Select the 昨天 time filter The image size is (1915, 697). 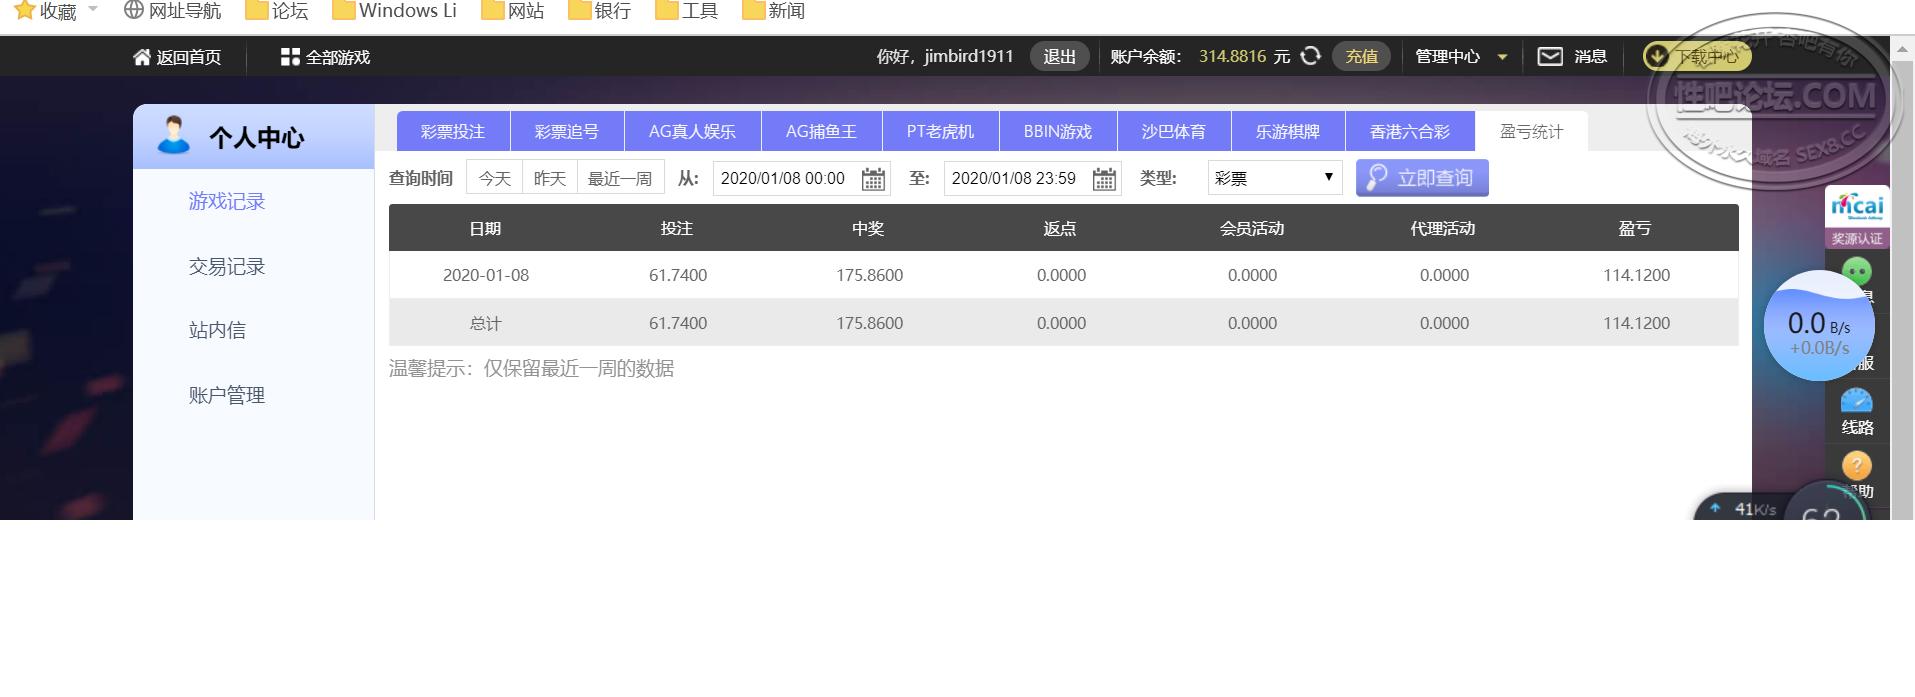pos(550,179)
